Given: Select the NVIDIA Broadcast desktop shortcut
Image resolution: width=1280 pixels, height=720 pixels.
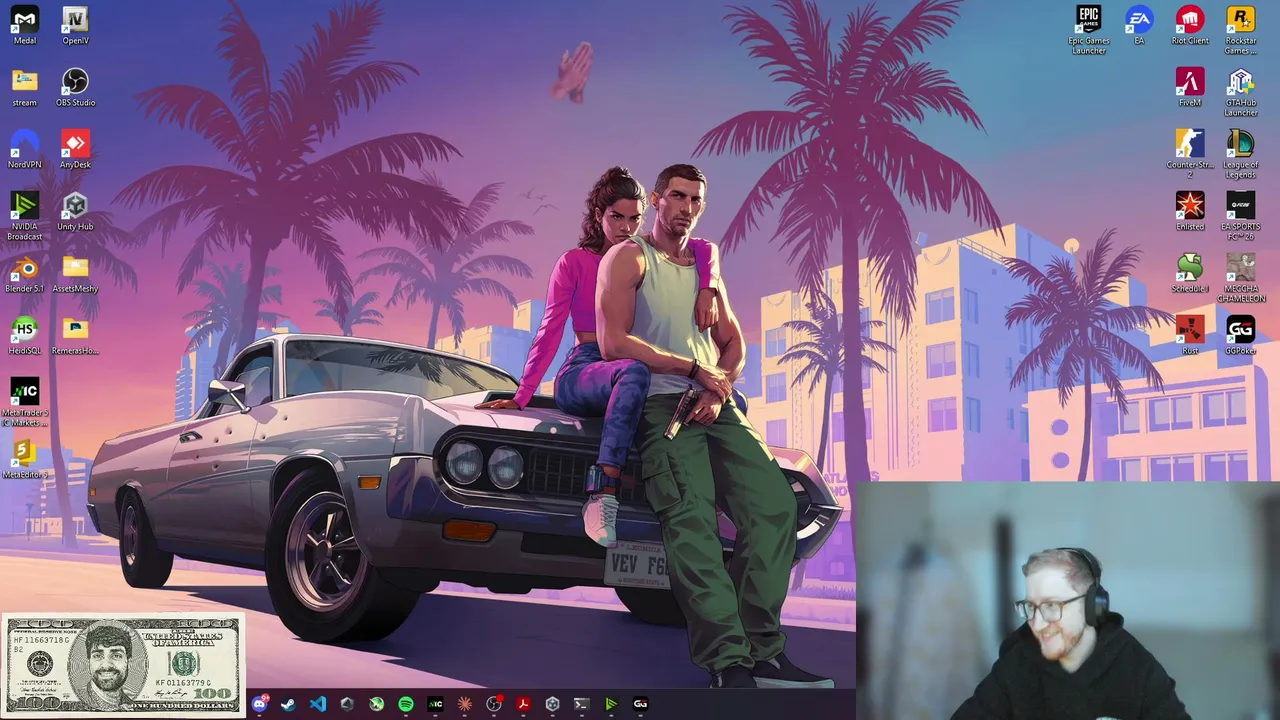Looking at the screenshot, I should (25, 217).
